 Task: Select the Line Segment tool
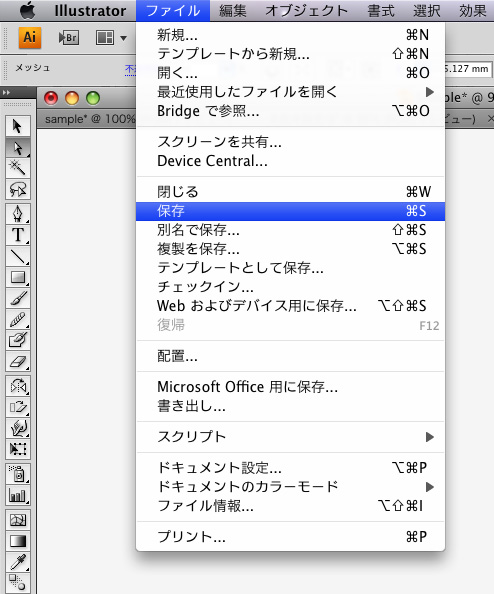click(17, 256)
